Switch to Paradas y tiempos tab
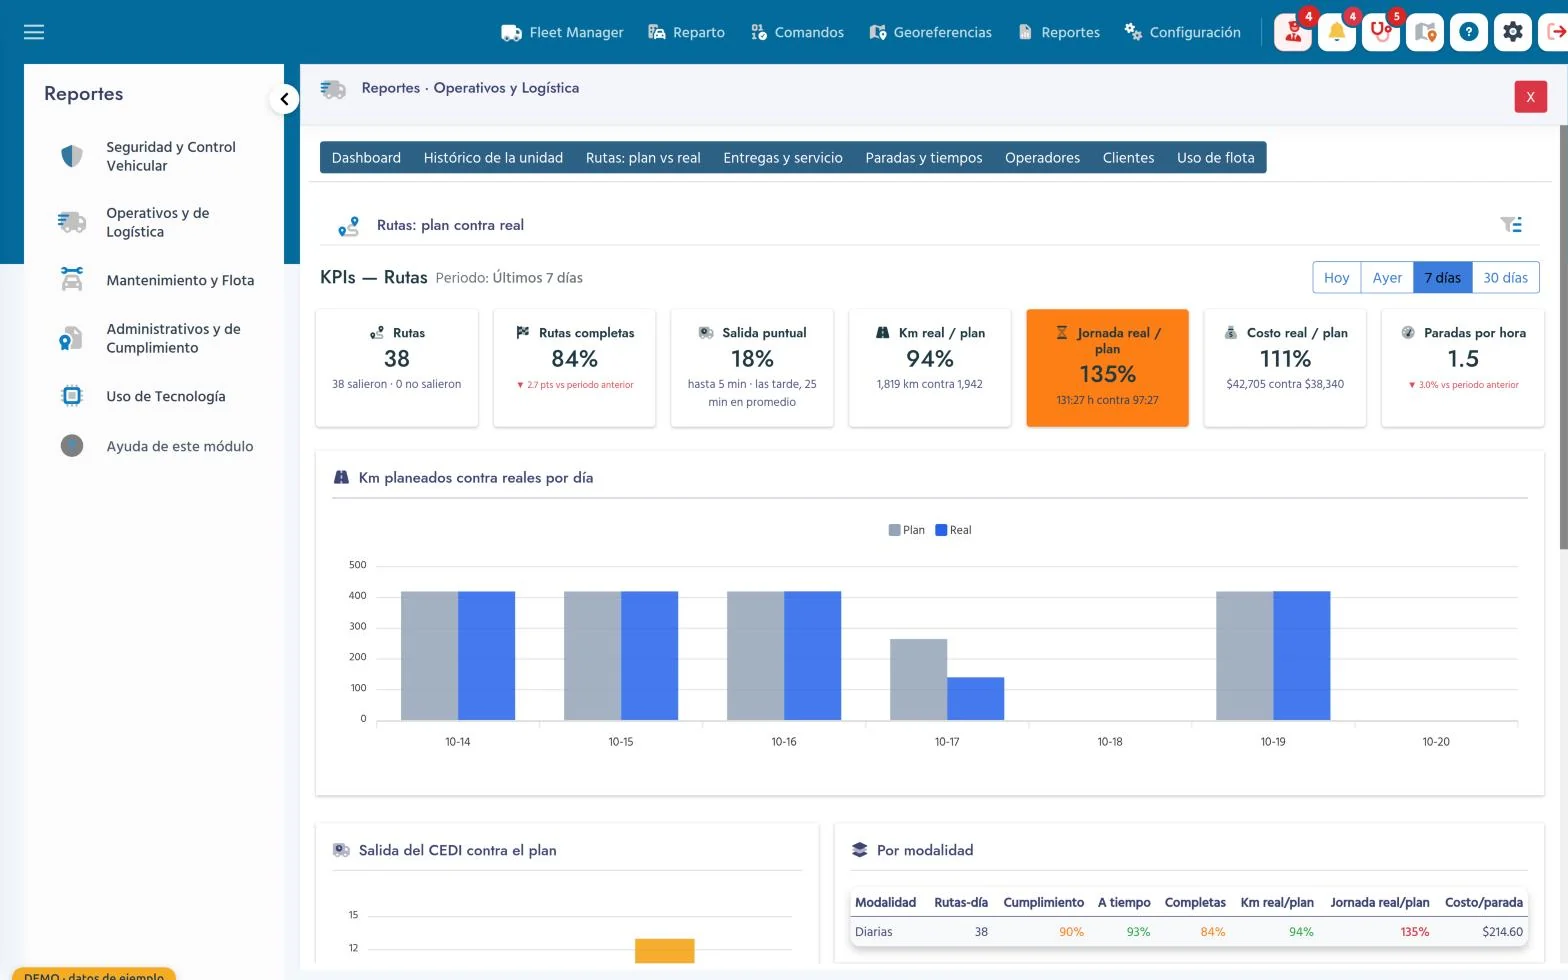The width and height of the screenshot is (1568, 980). (924, 157)
